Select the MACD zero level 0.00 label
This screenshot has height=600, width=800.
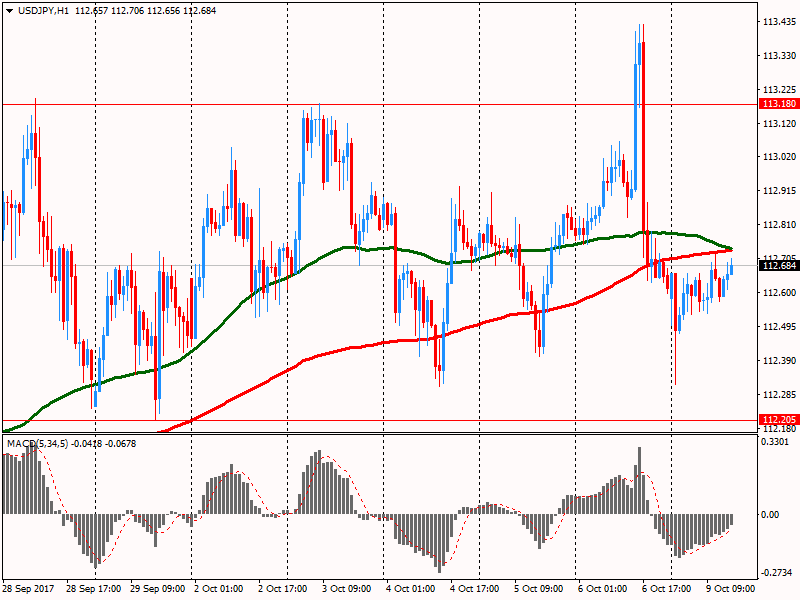tap(770, 515)
